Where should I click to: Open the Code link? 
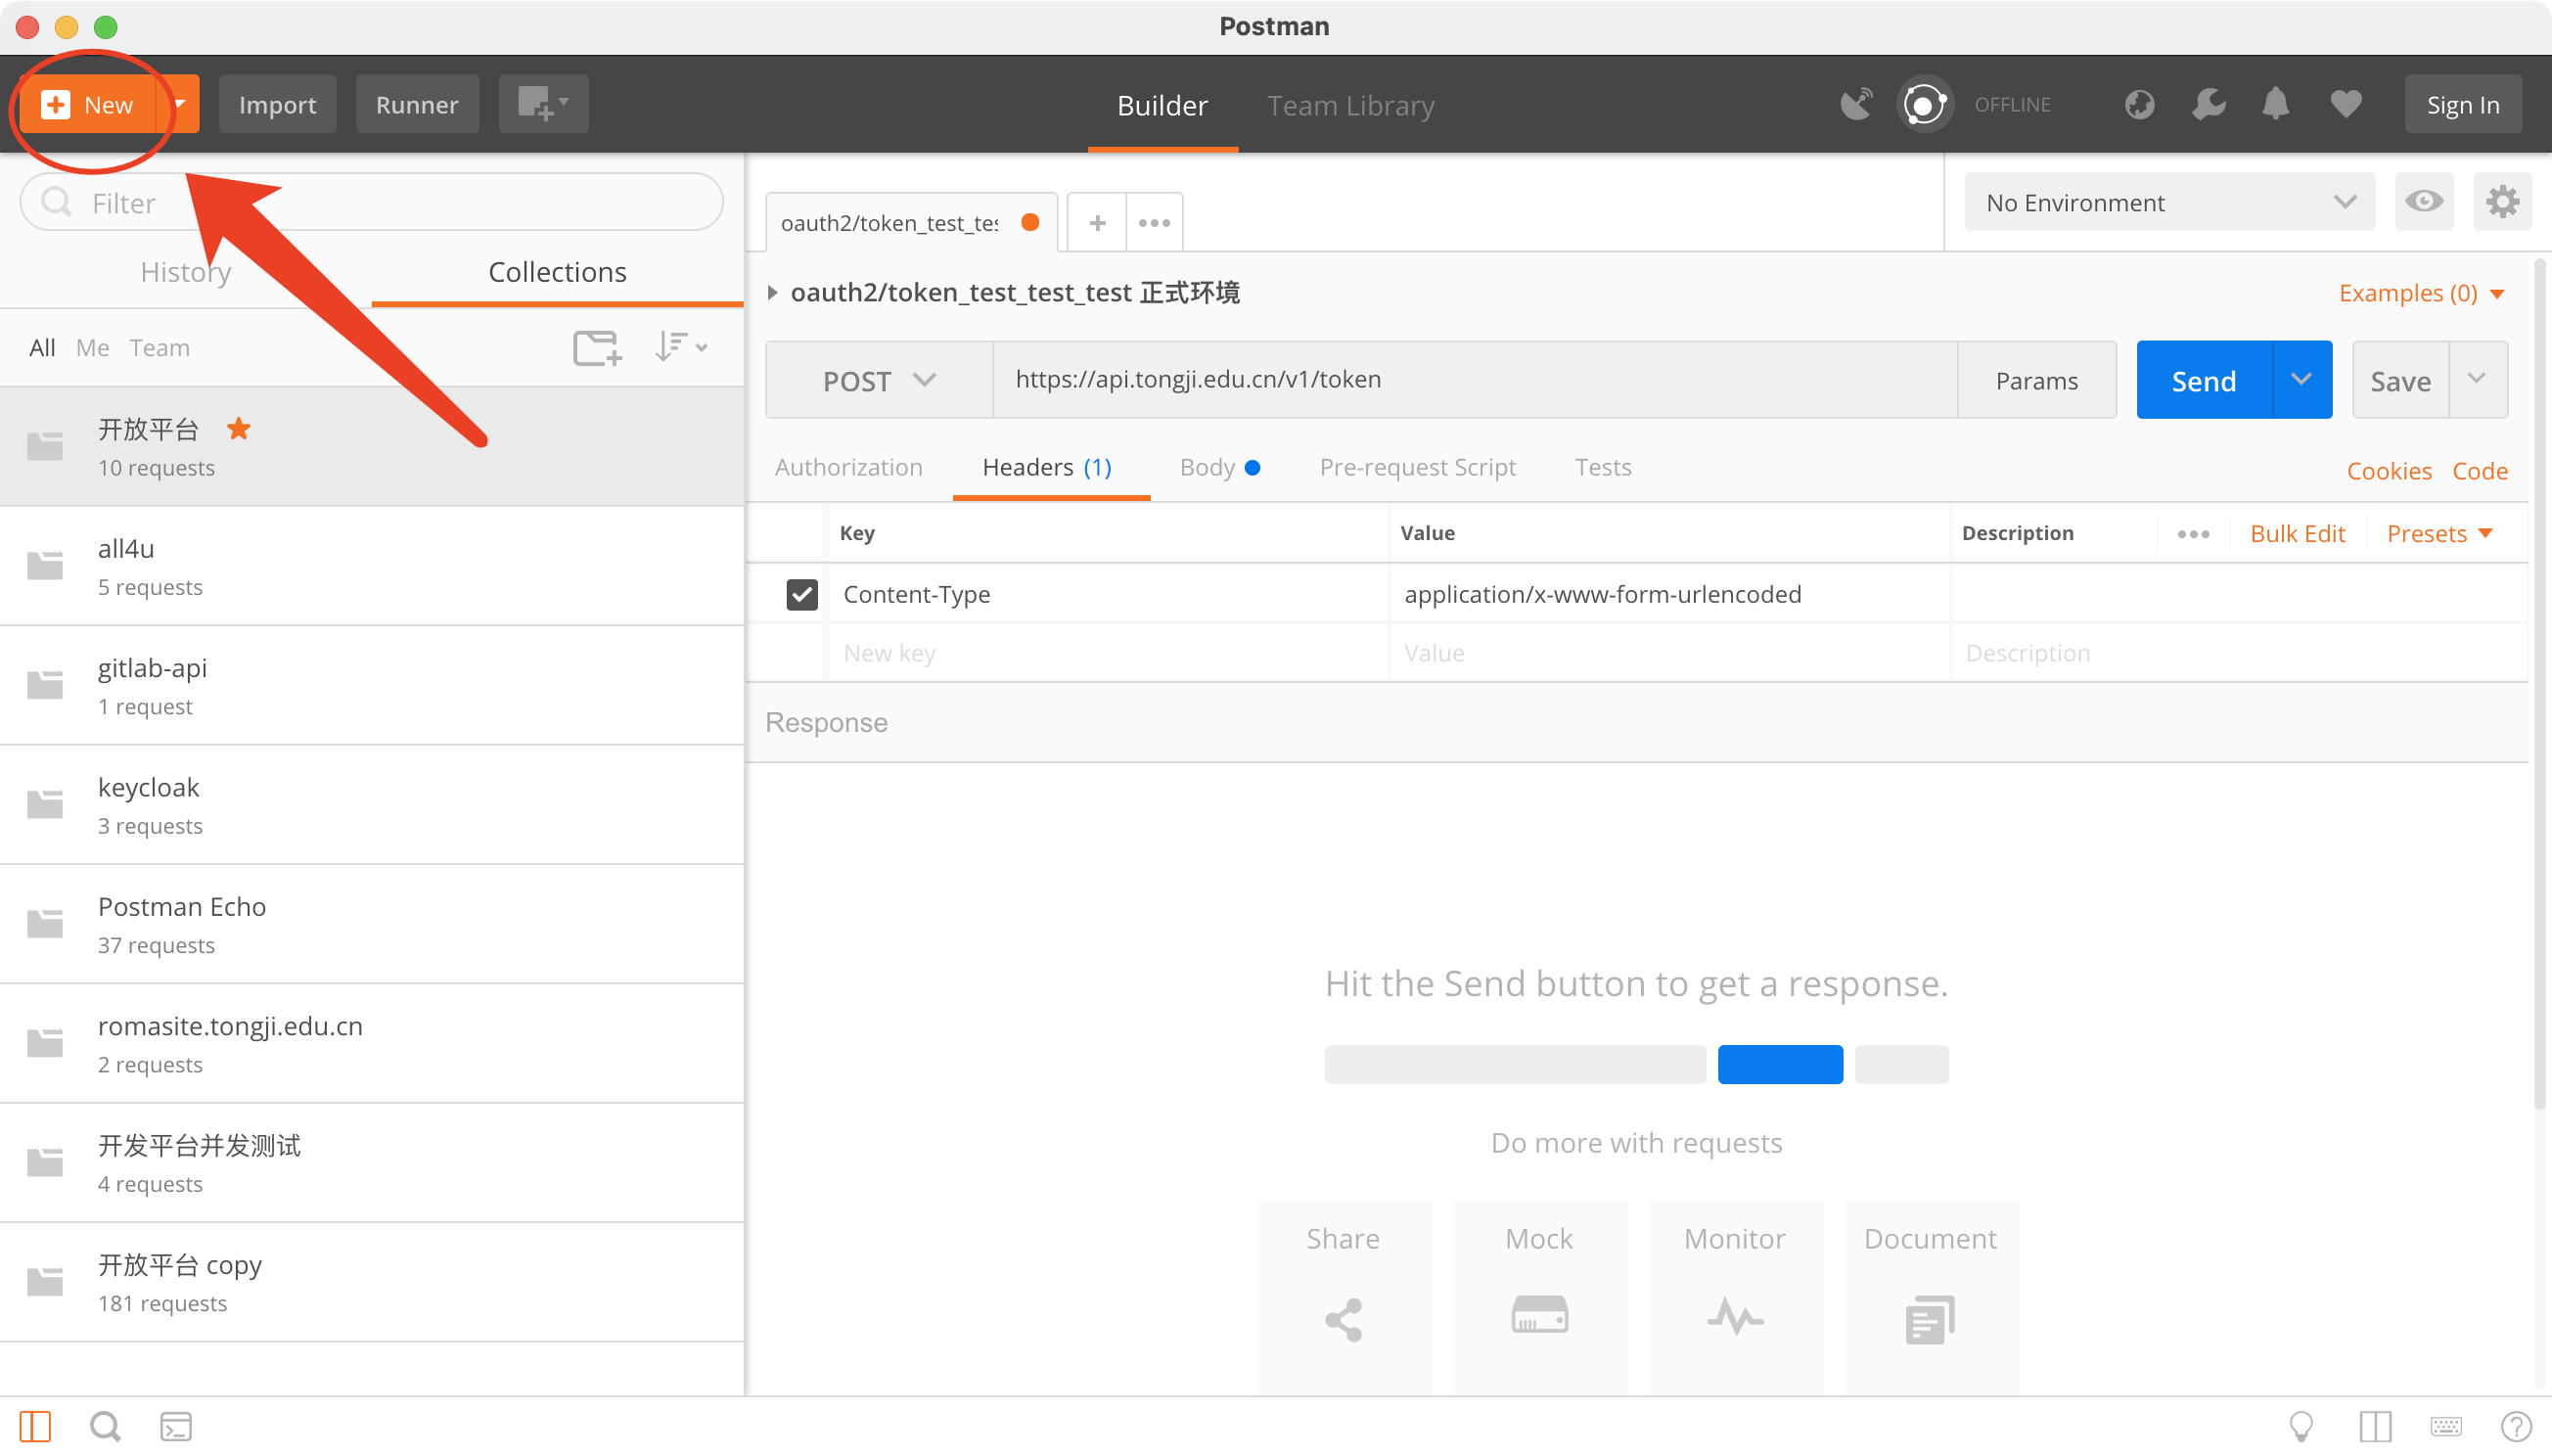[2479, 470]
